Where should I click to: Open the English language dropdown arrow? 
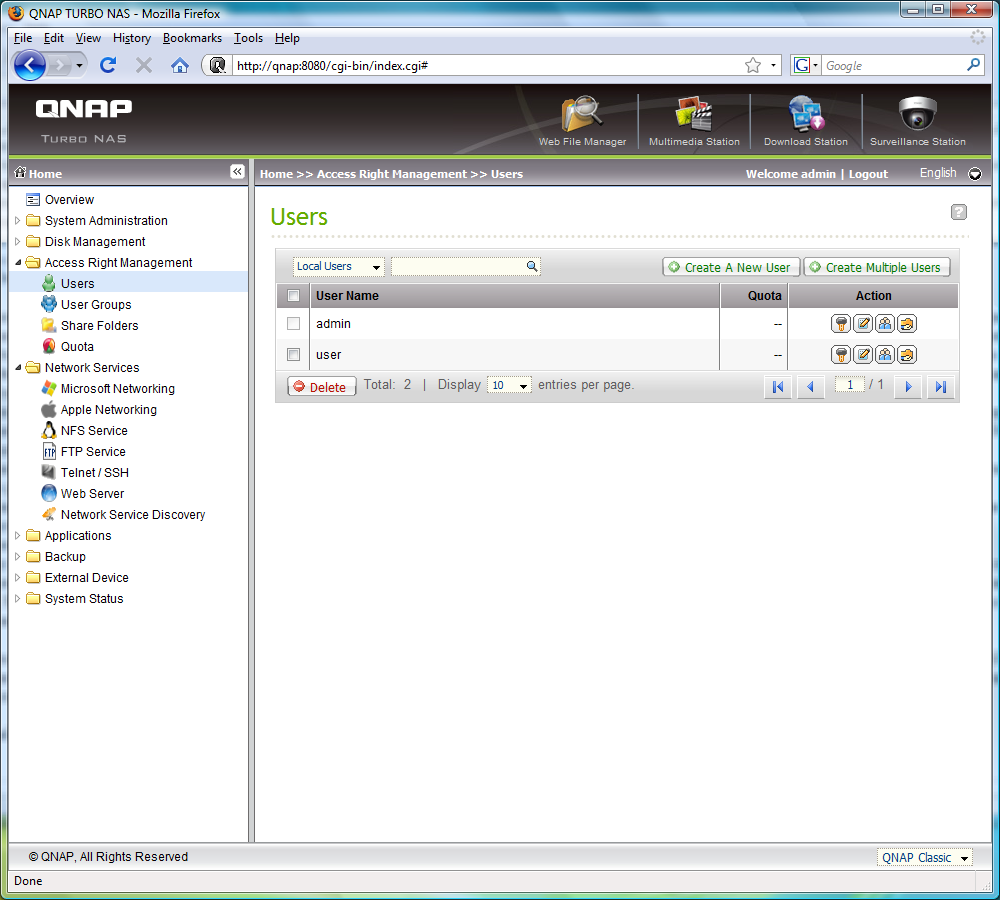point(974,173)
